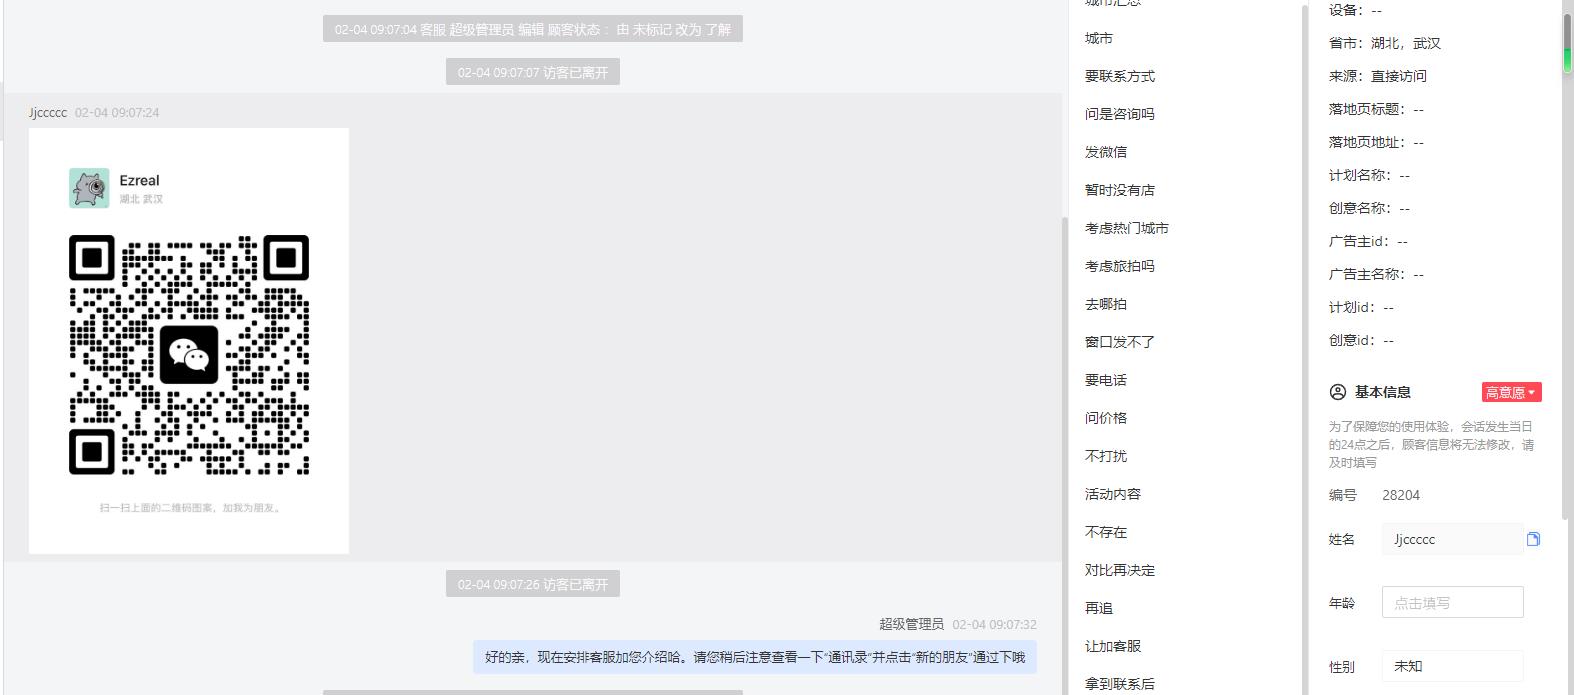Click the 广告主名称 row
This screenshot has width=1574, height=695.
(x=1376, y=274)
